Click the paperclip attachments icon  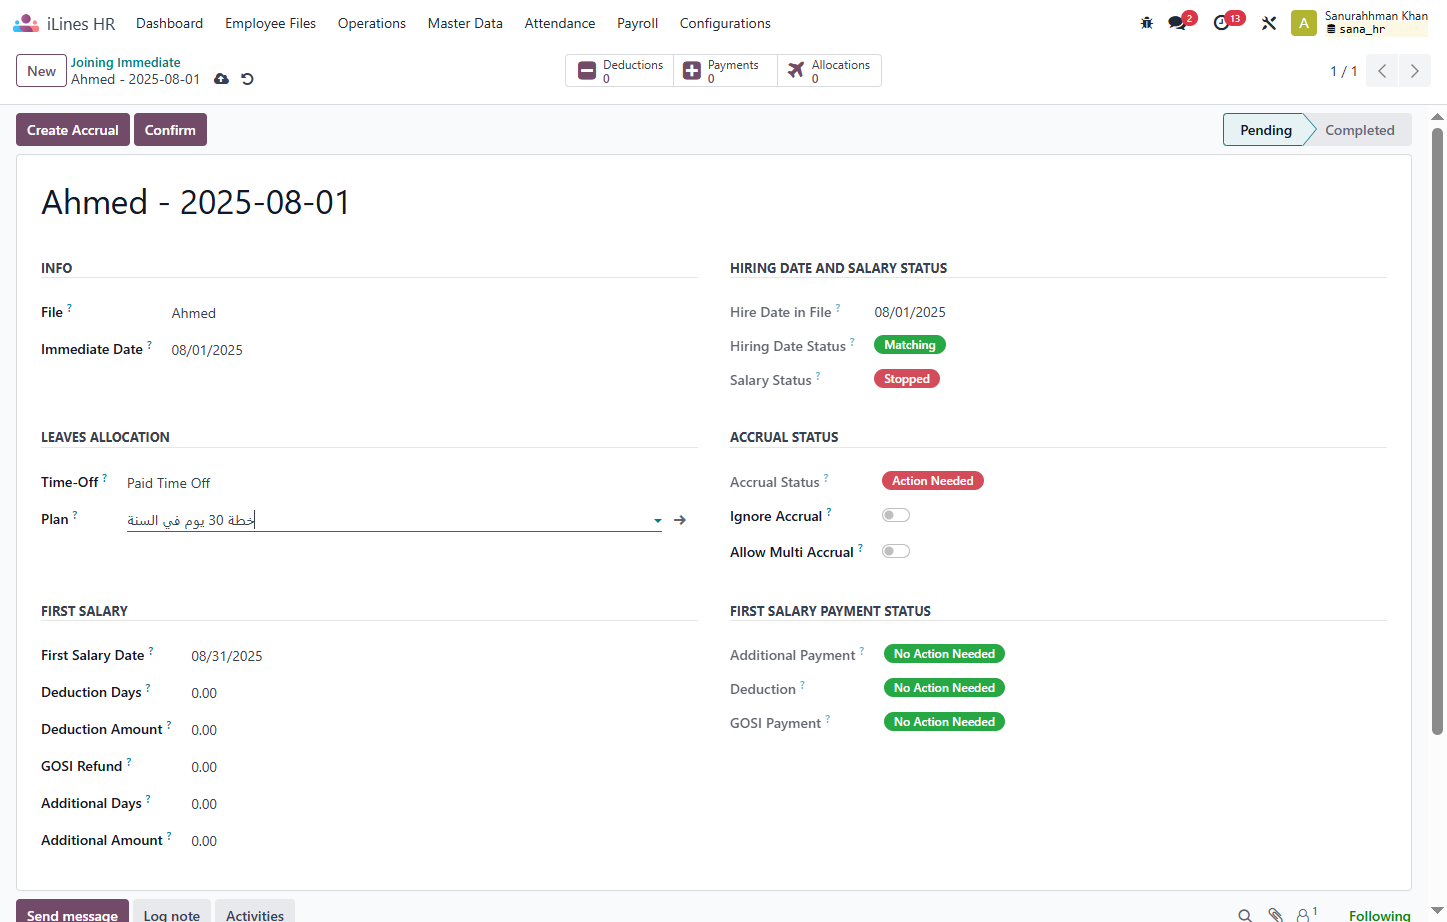1275,915
